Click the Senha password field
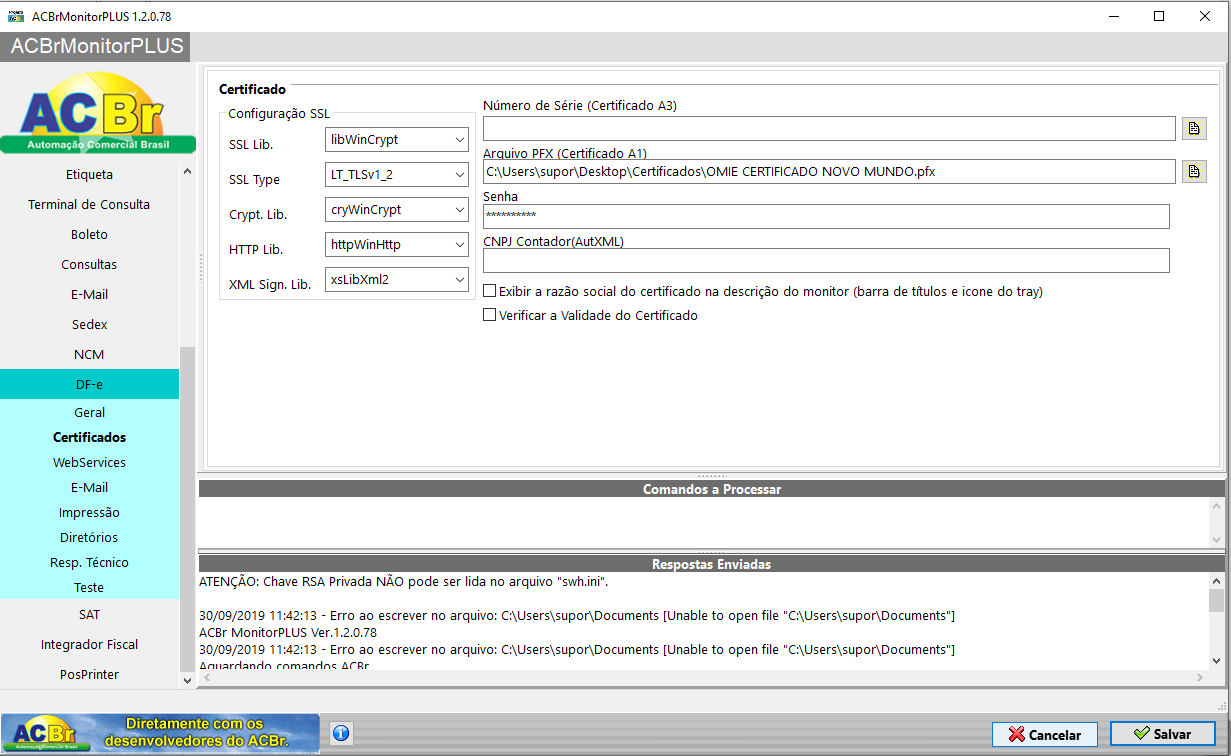1231x756 pixels. (826, 216)
